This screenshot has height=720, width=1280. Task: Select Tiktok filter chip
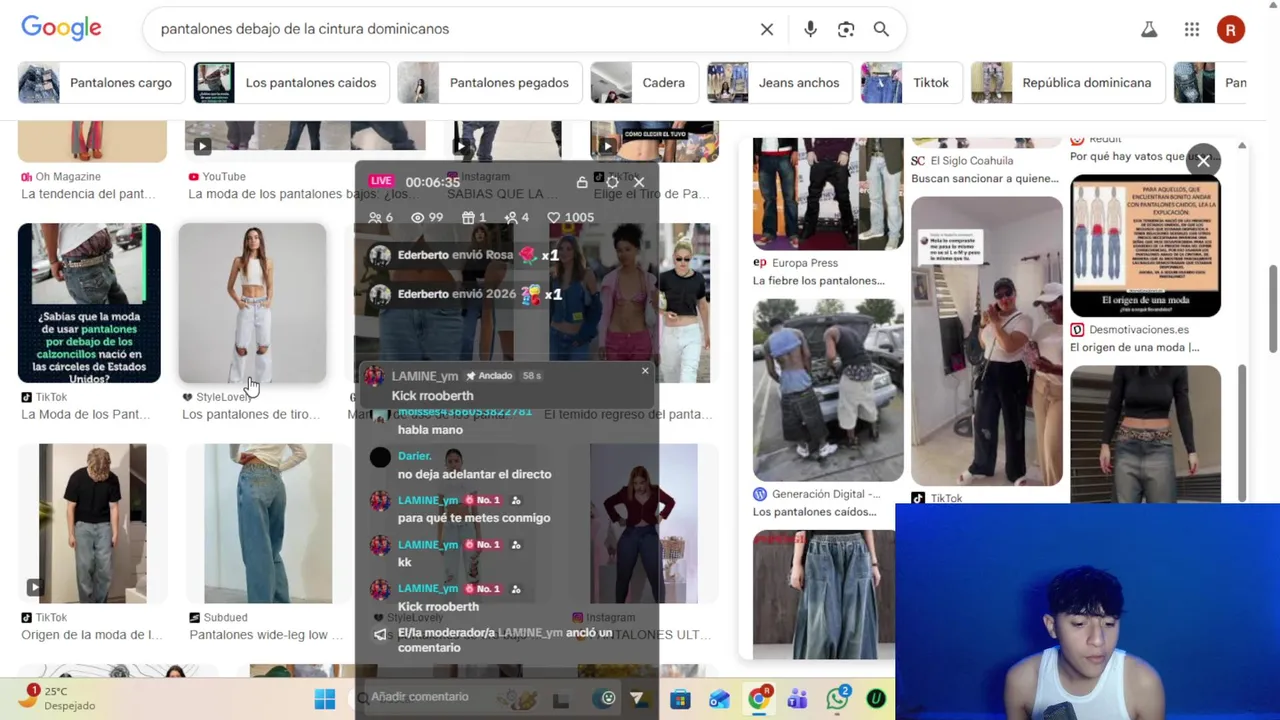(910, 83)
